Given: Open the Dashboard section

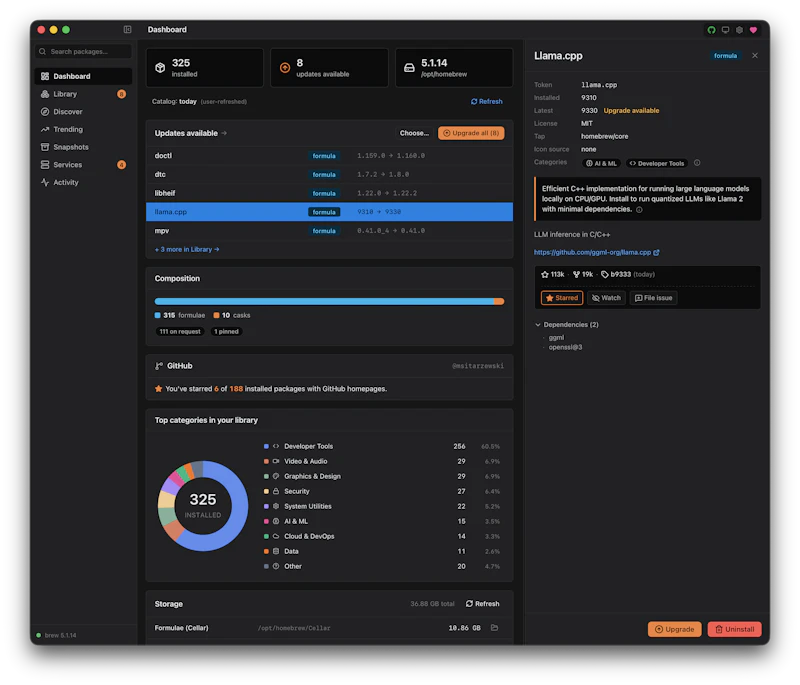Looking at the screenshot, I should click(x=83, y=76).
